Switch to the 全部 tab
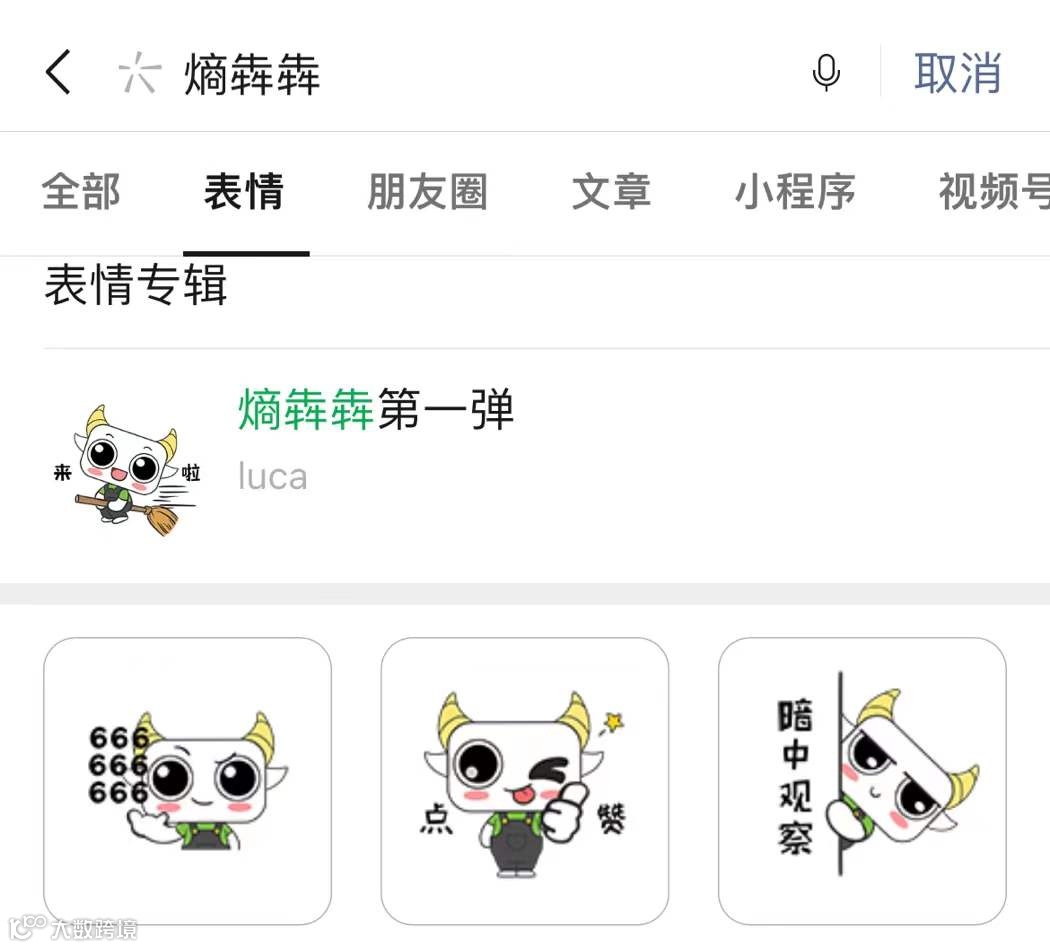 81,191
